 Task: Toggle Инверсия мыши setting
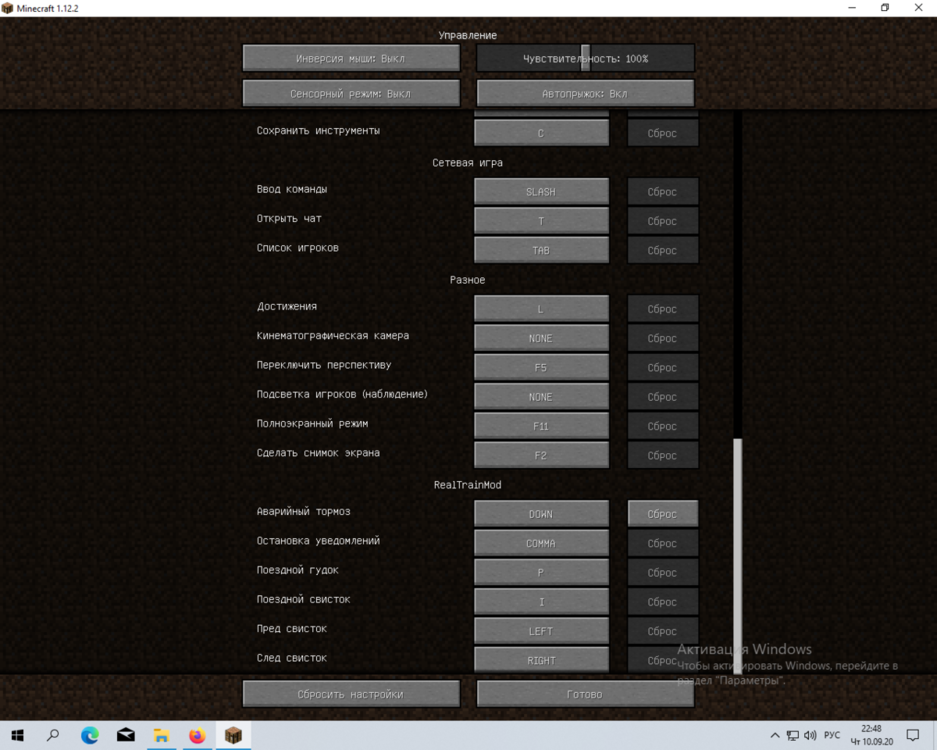tap(351, 59)
